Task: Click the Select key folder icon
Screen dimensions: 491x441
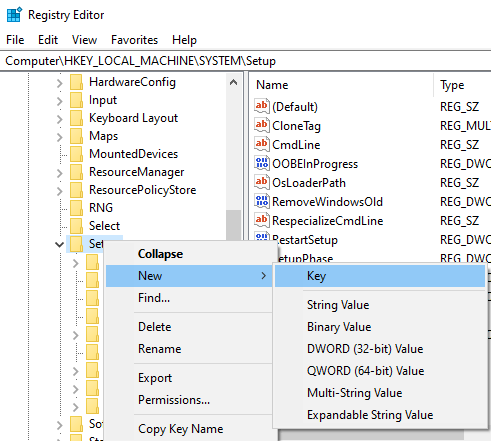Action: click(76, 226)
